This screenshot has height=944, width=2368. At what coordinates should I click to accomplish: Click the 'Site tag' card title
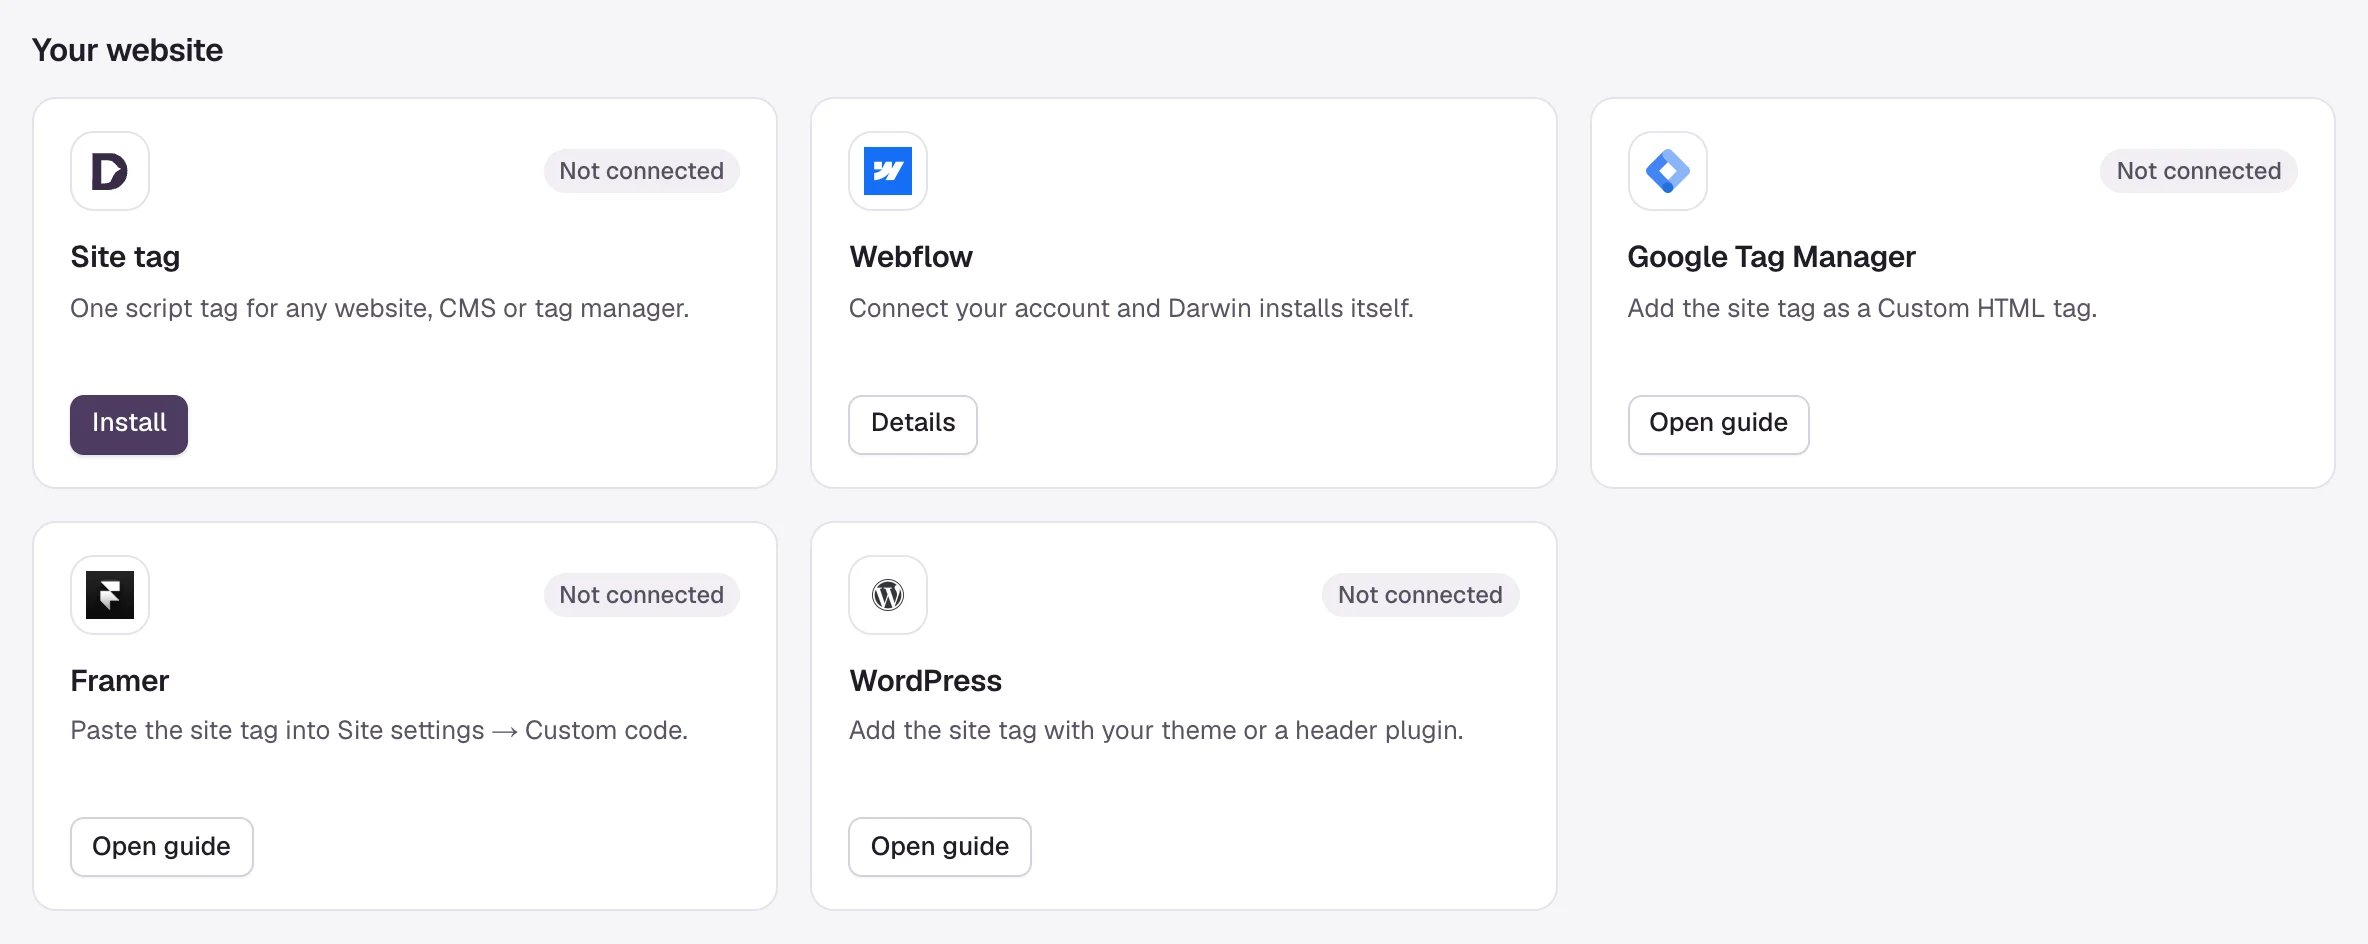tap(125, 257)
